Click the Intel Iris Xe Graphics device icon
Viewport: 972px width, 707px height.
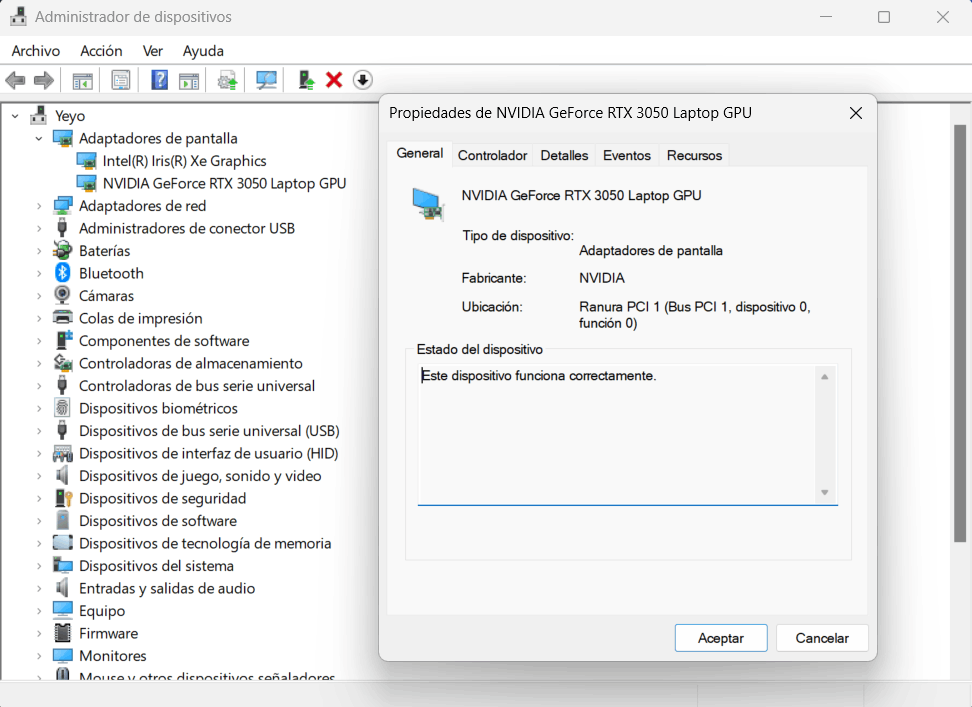point(86,160)
